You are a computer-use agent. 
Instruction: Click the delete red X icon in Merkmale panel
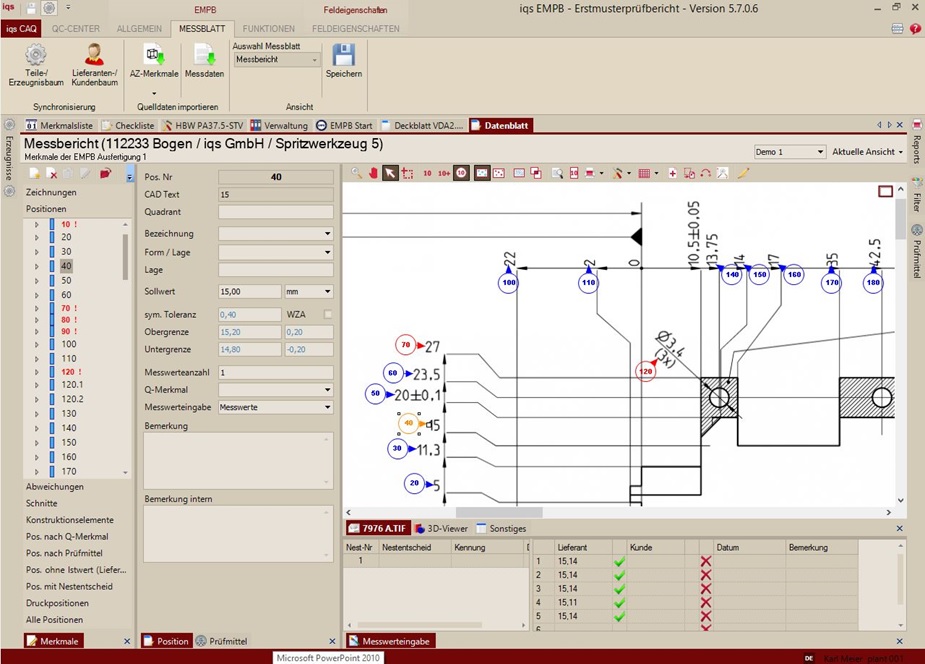52,173
